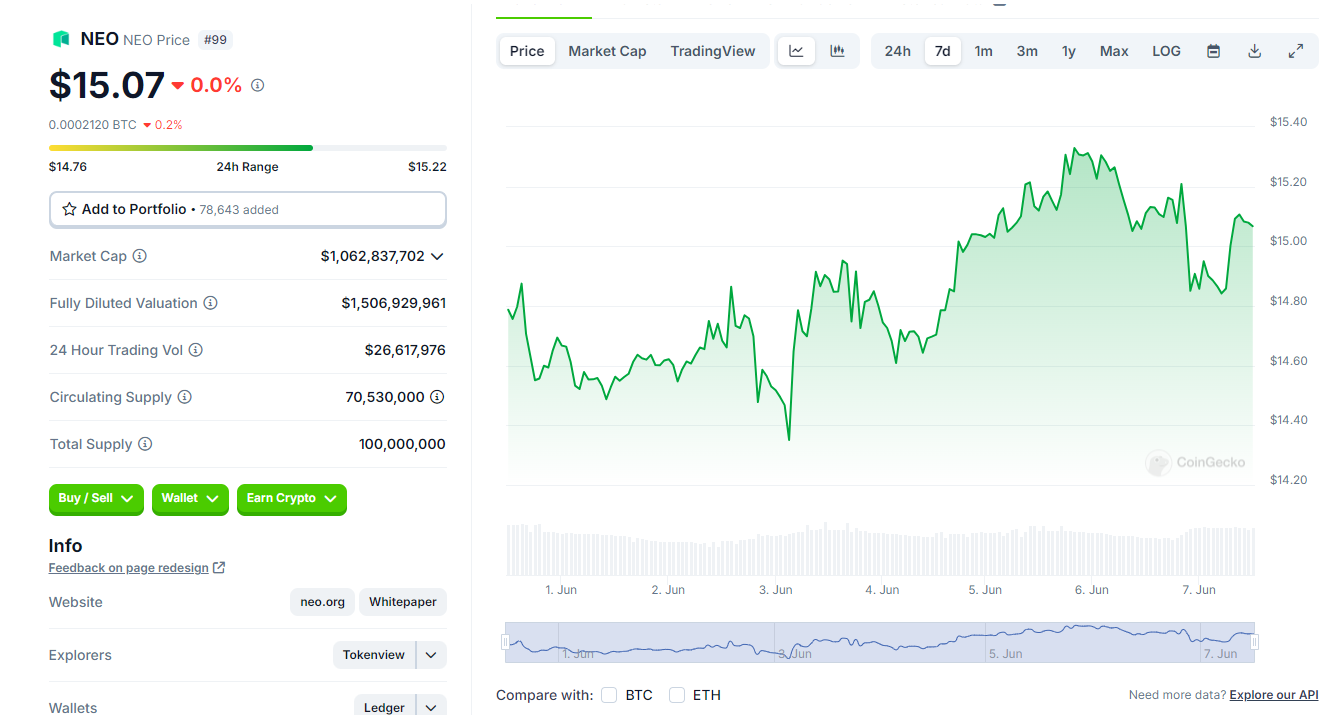Click the 24h Range progress bar

tap(248, 148)
